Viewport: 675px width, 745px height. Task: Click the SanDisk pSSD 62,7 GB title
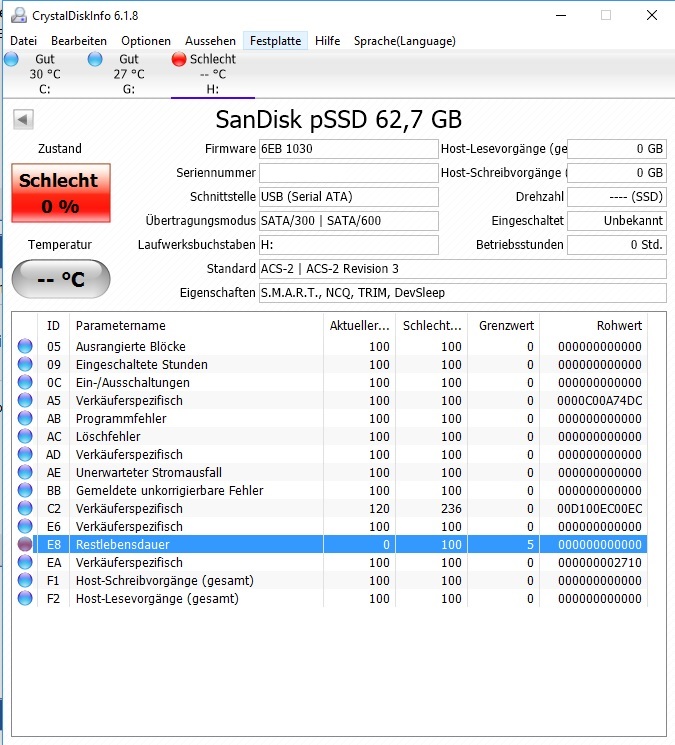339,120
